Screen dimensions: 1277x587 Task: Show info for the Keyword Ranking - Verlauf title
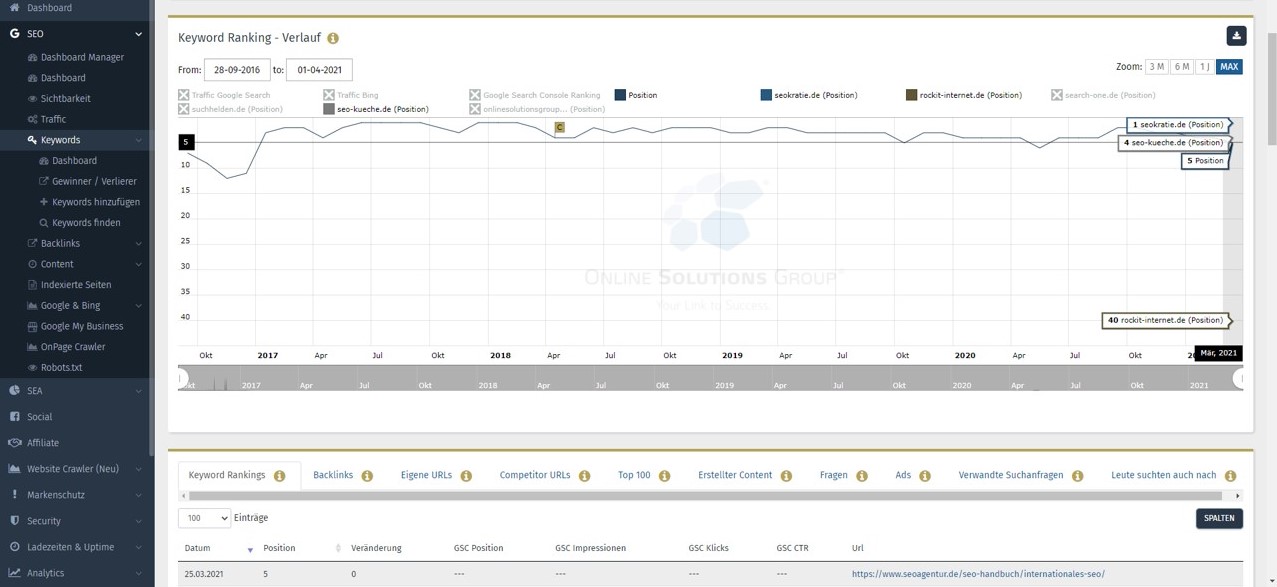click(333, 38)
